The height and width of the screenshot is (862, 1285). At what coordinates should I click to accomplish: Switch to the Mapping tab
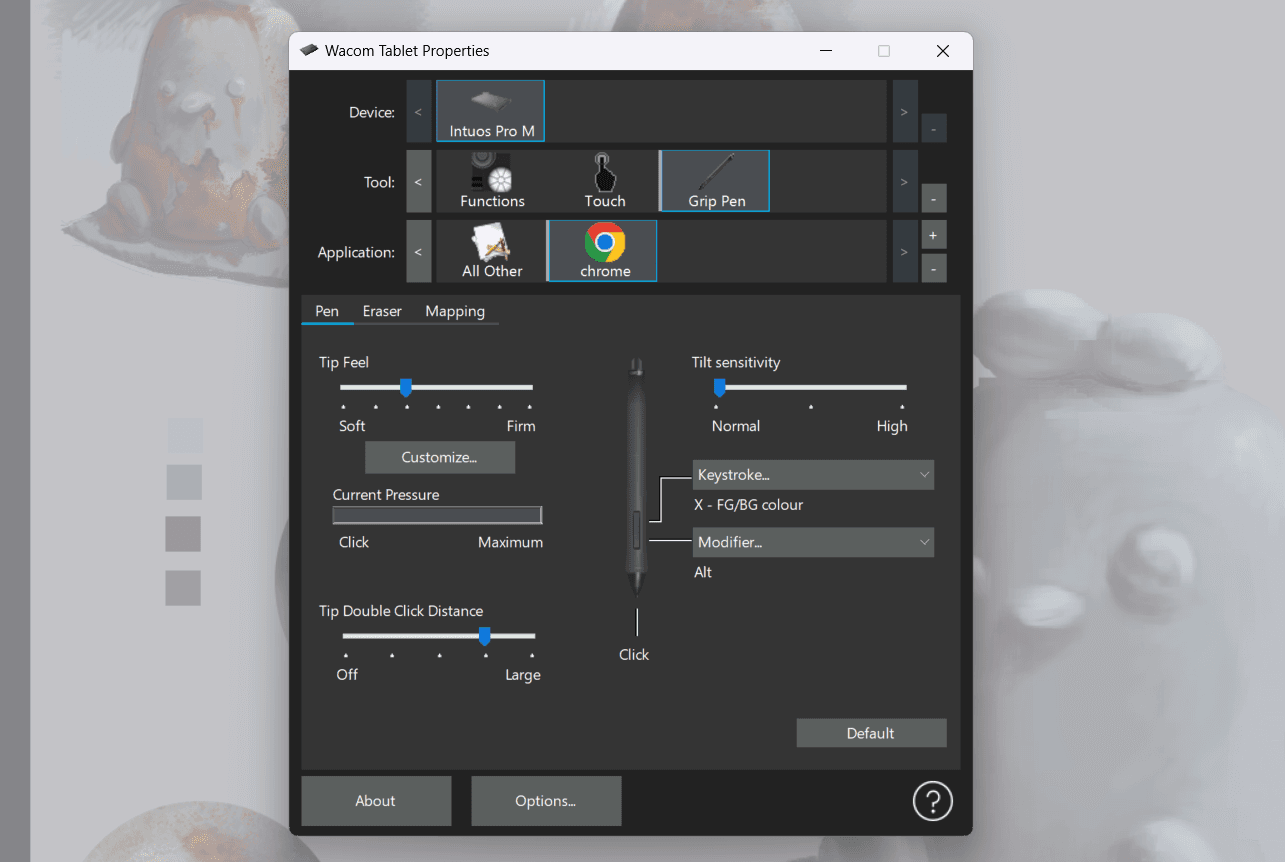[455, 311]
